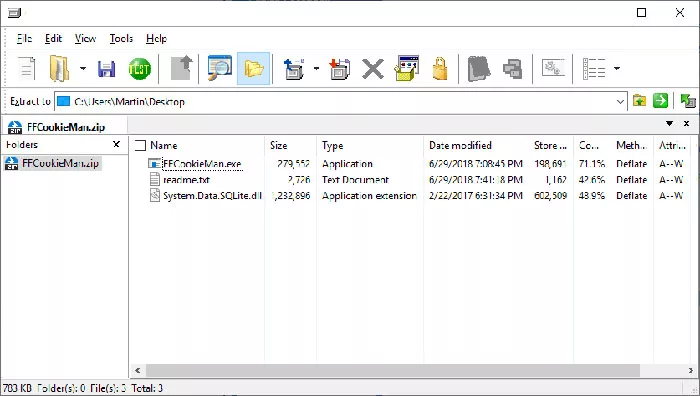Click the dark gray pages toolbar icon

click(479, 69)
